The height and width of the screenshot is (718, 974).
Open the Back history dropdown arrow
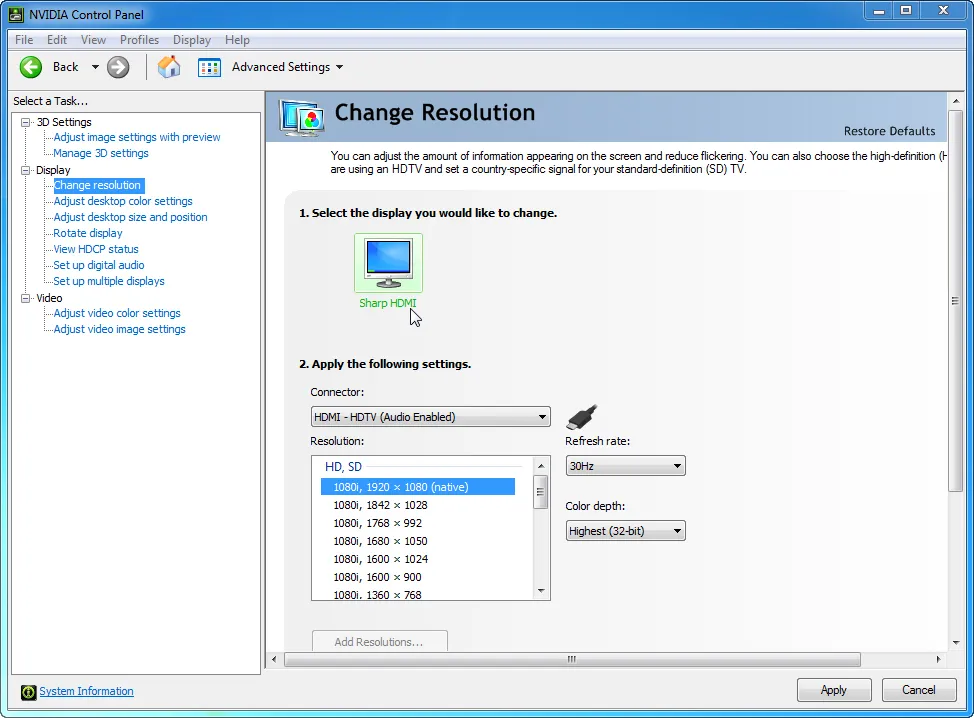pyautogui.click(x=95, y=67)
